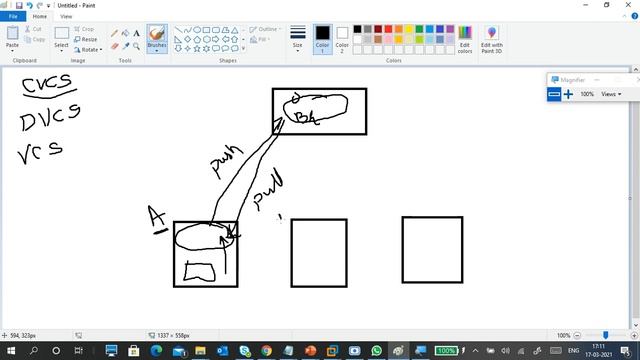Pick the Curve shape
The height and width of the screenshot is (360, 640).
pyautogui.click(x=187, y=30)
